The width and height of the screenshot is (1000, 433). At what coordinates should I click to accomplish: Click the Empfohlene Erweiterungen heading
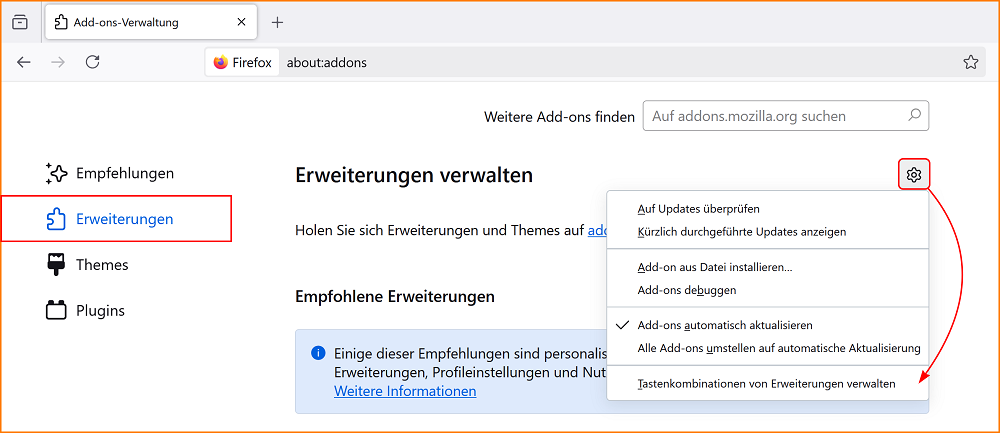395,297
